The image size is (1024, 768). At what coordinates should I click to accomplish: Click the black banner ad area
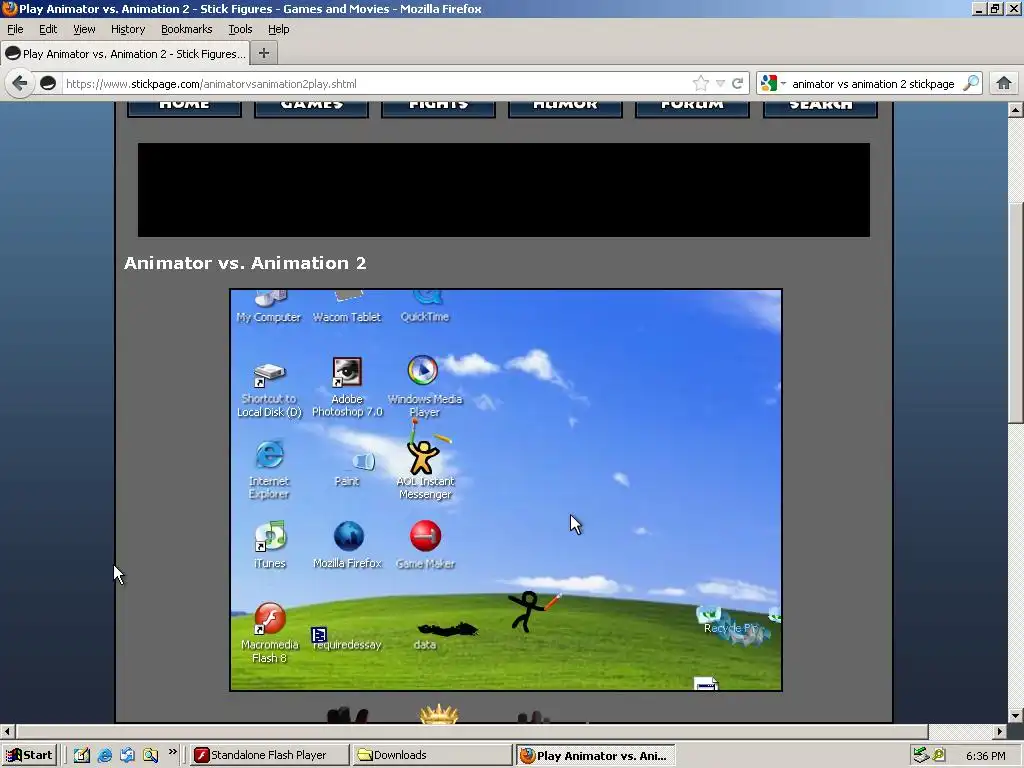(504, 190)
